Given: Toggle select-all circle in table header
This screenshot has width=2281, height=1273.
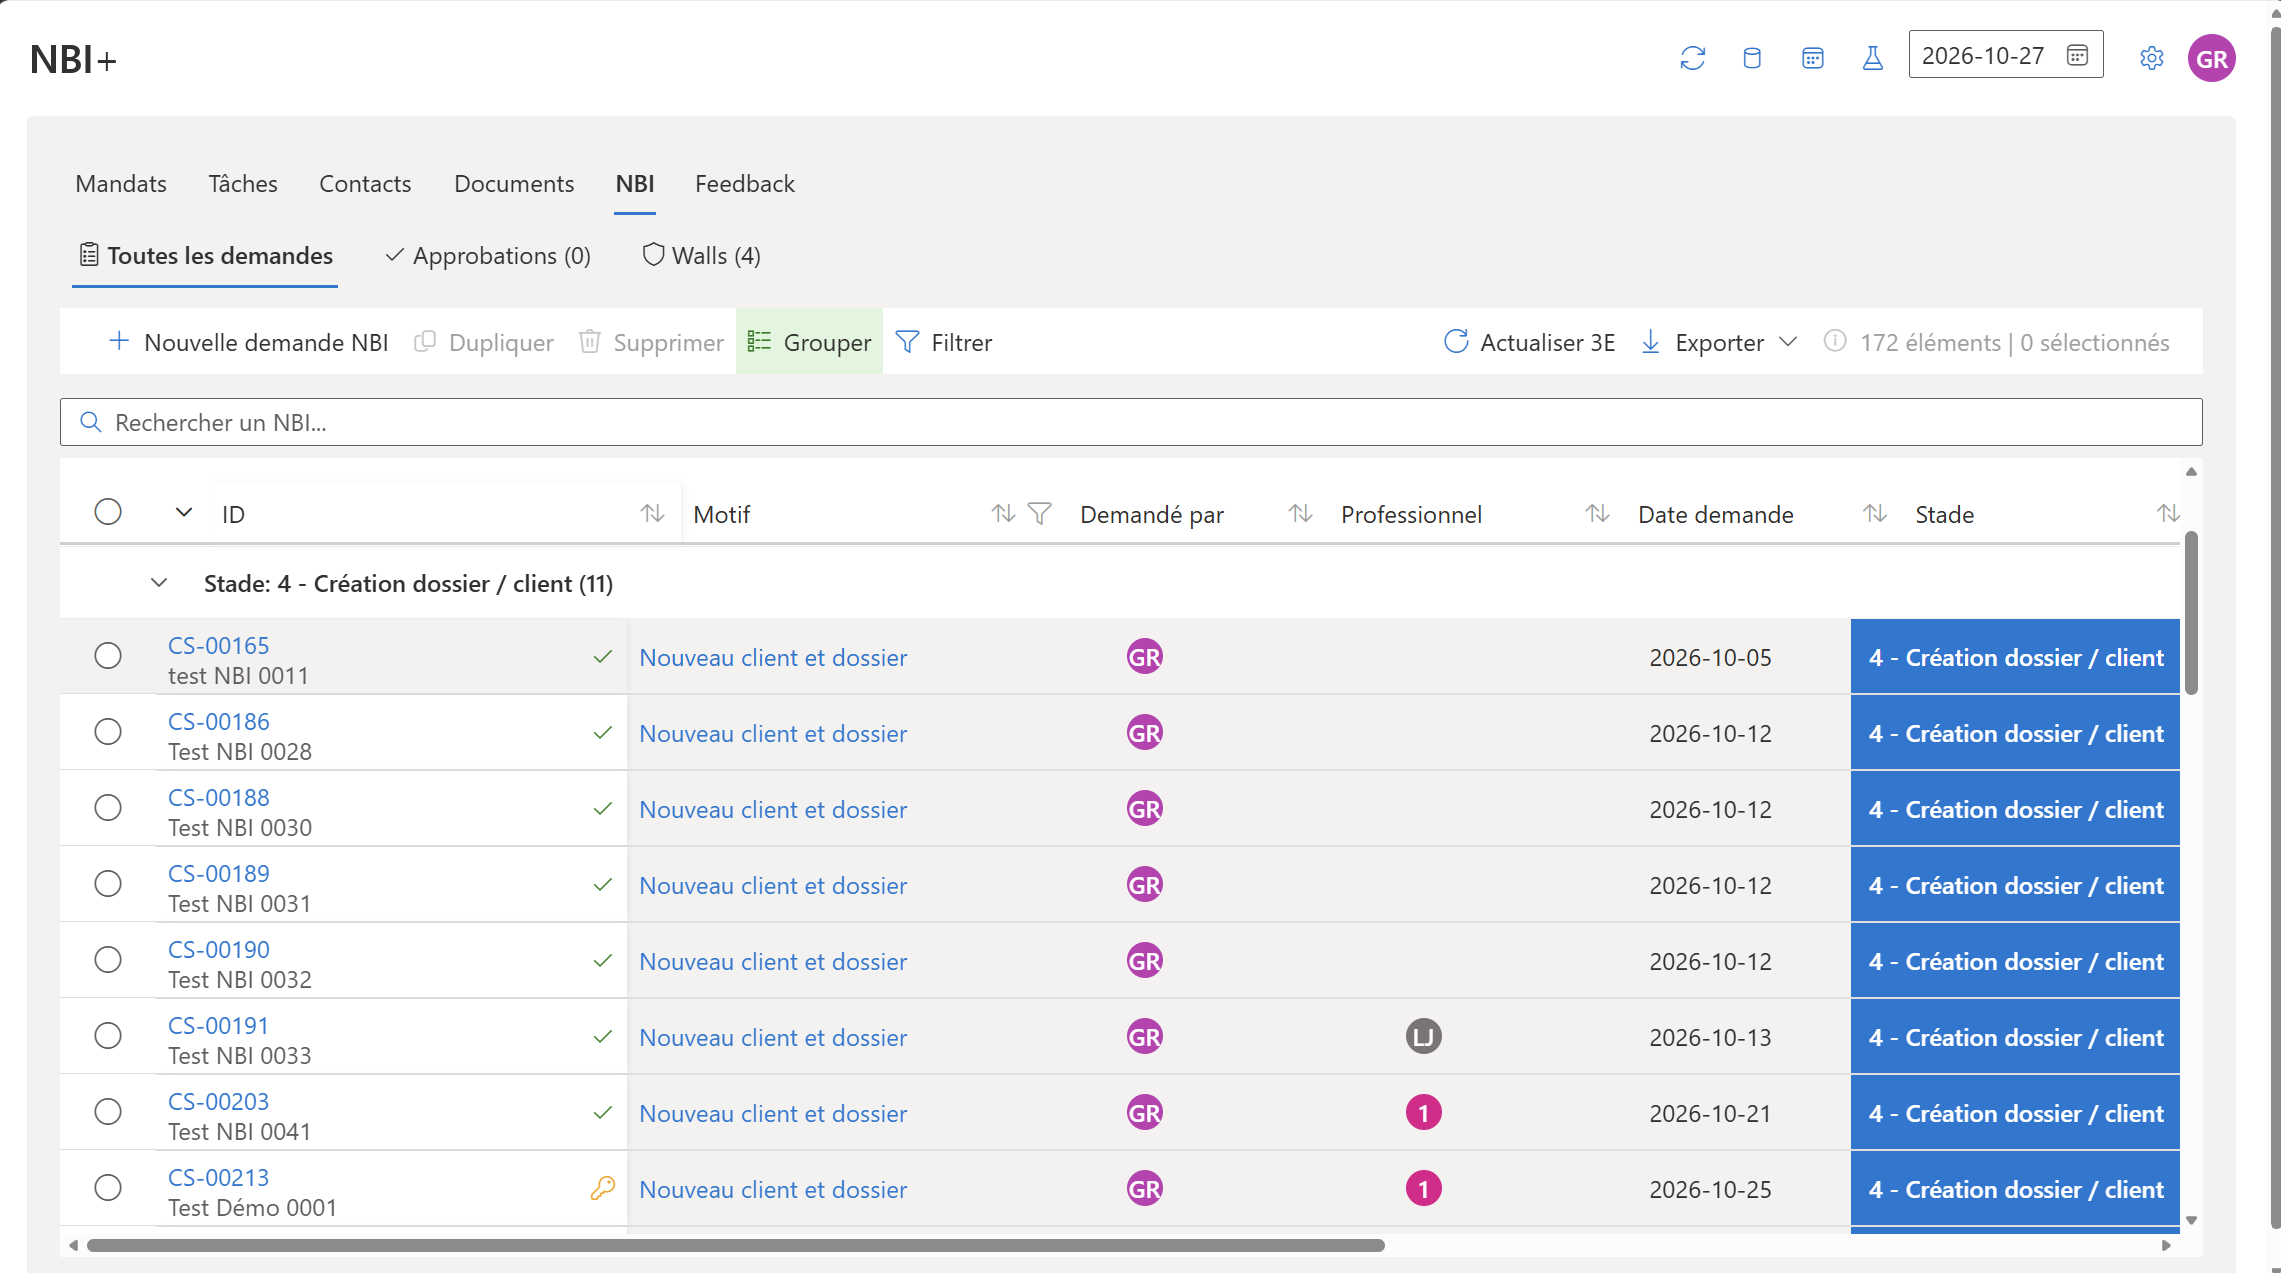Looking at the screenshot, I should (x=108, y=512).
